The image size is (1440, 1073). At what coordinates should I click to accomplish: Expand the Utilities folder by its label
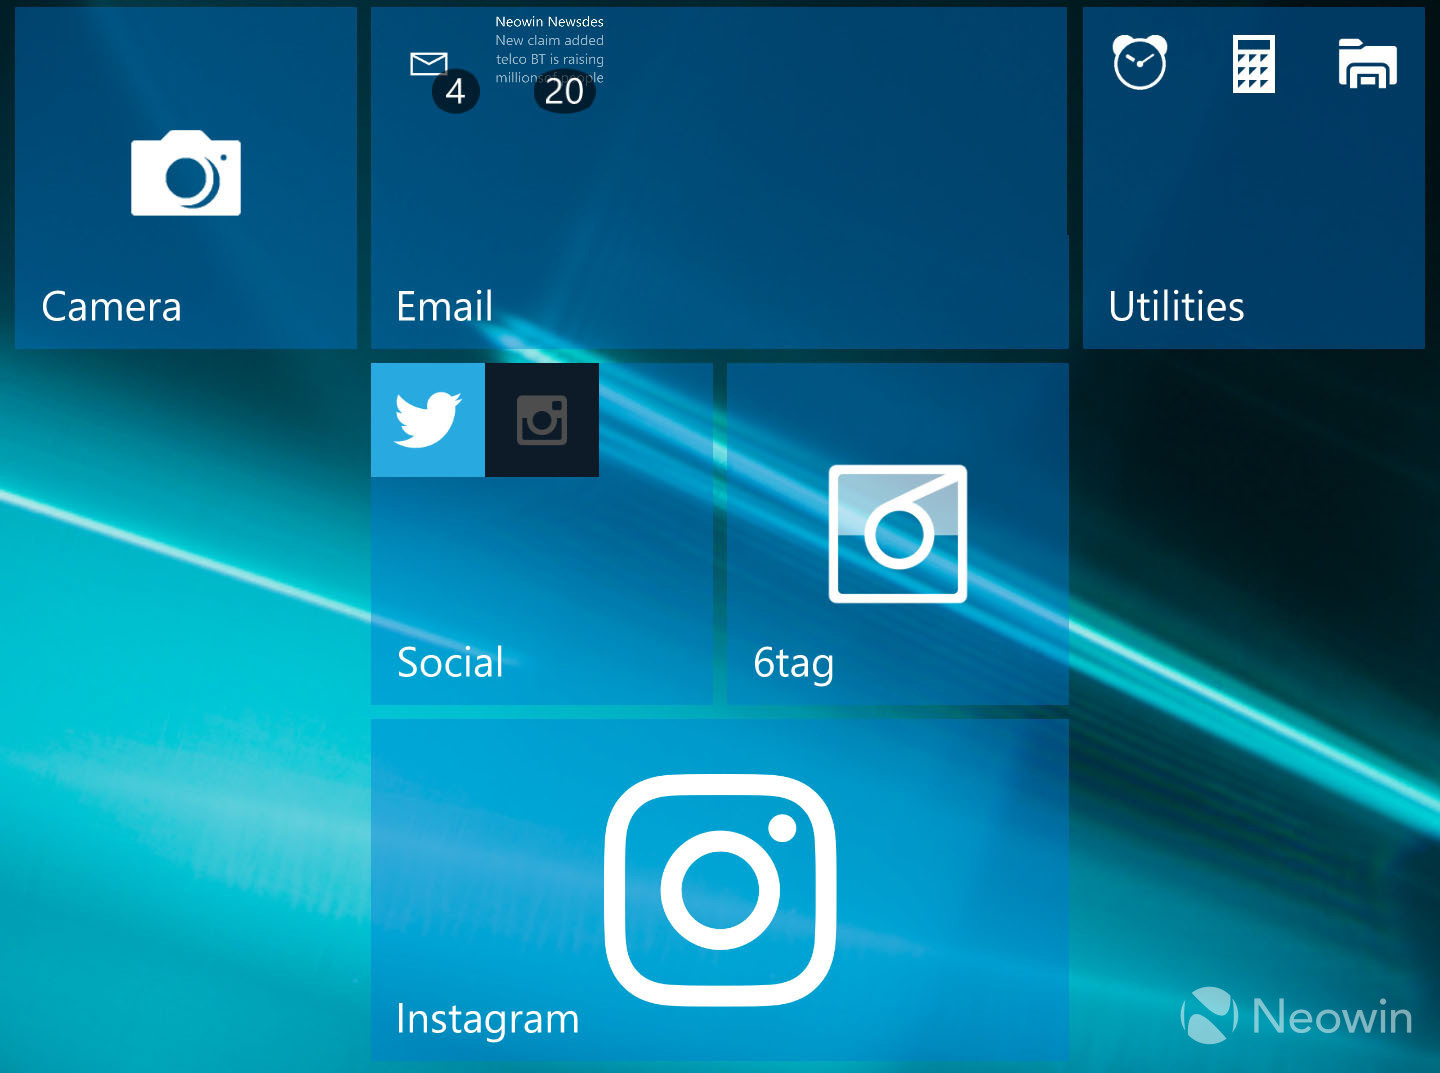pyautogui.click(x=1176, y=306)
